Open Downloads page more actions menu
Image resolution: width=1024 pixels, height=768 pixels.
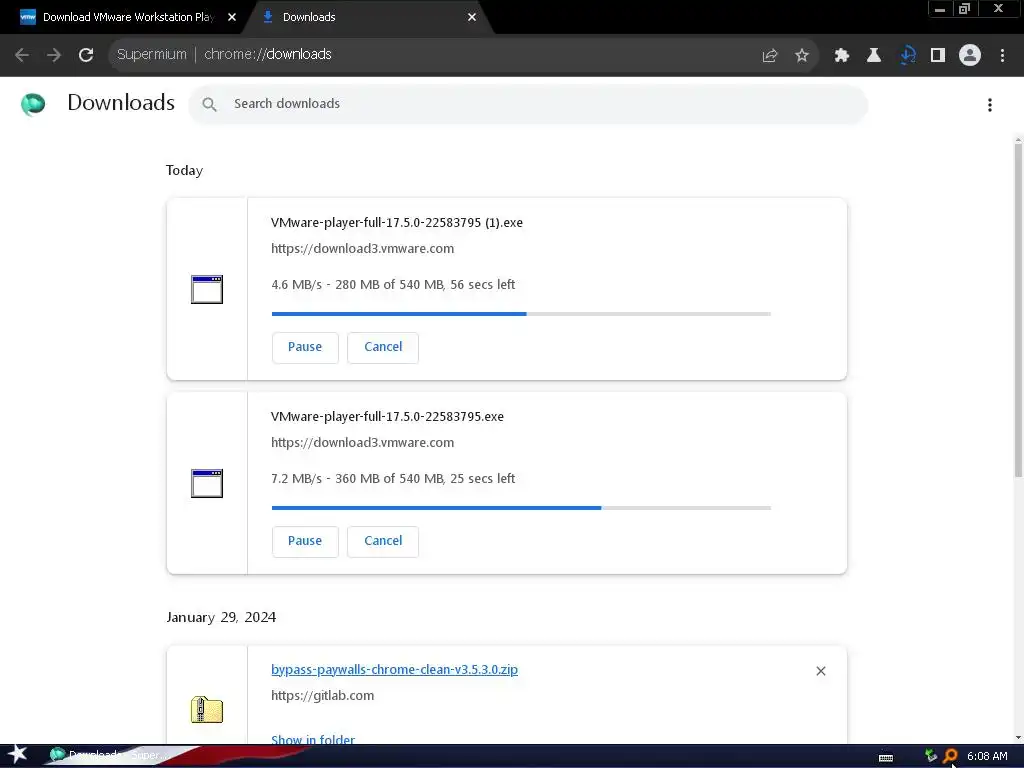pyautogui.click(x=990, y=105)
